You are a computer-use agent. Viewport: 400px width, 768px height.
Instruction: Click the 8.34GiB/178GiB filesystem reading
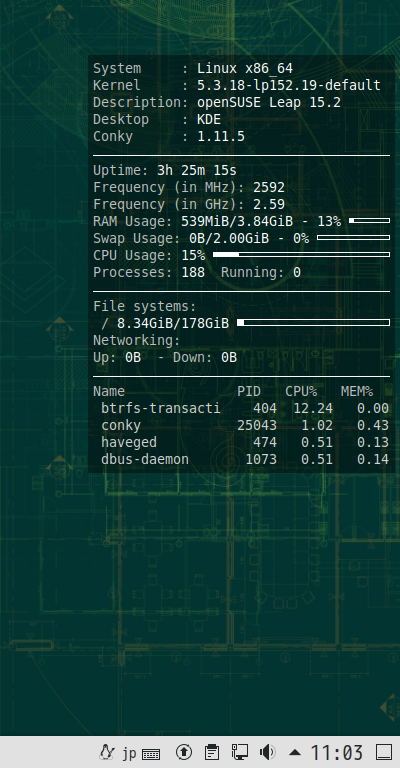point(173,323)
